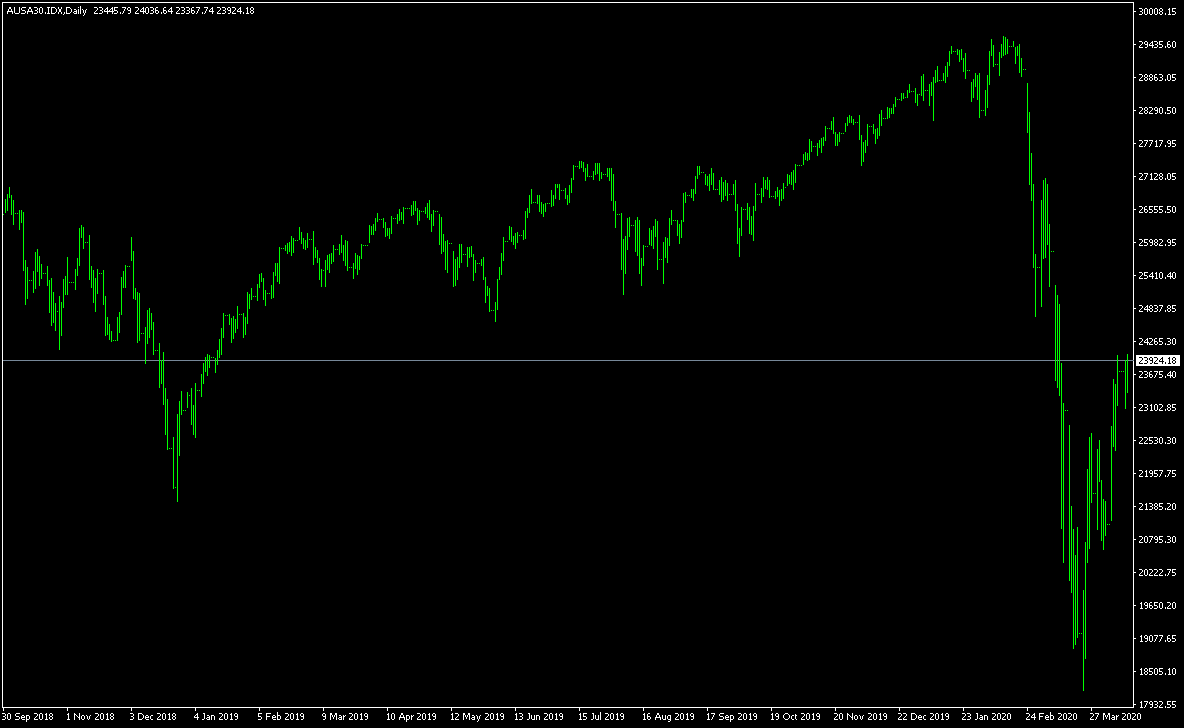Screen dimensions: 1184x728
Task: Click the current price label 23924.18
Action: [x=1158, y=361]
